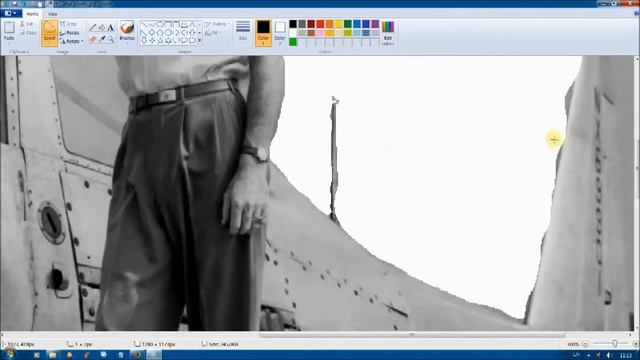Select the Eraser tool

pos(93,39)
